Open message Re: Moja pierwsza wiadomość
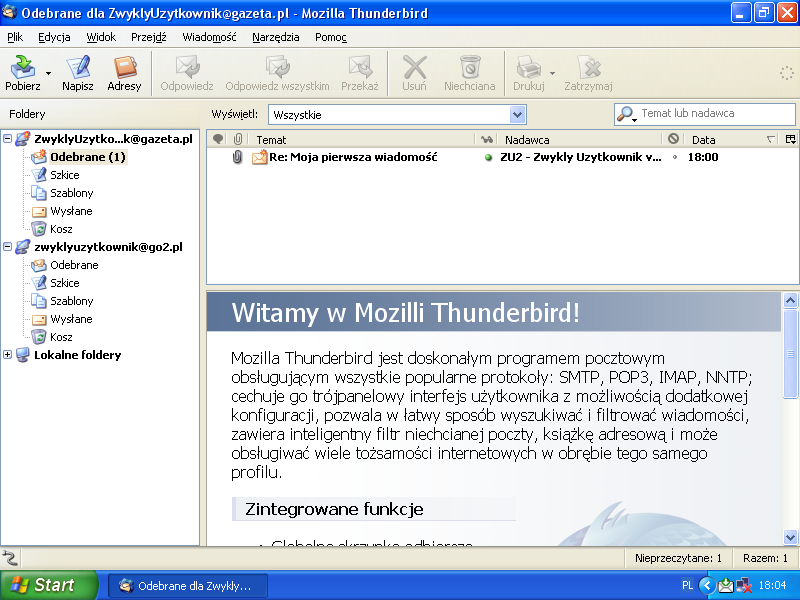 (x=353, y=157)
